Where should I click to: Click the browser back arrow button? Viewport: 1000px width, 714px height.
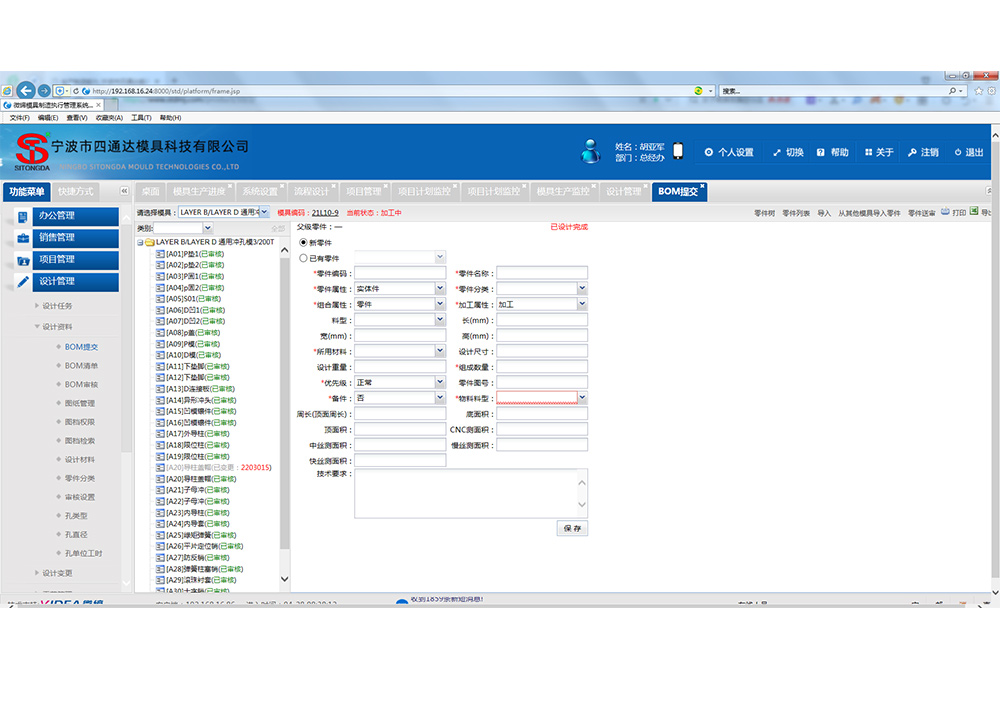coord(26,91)
